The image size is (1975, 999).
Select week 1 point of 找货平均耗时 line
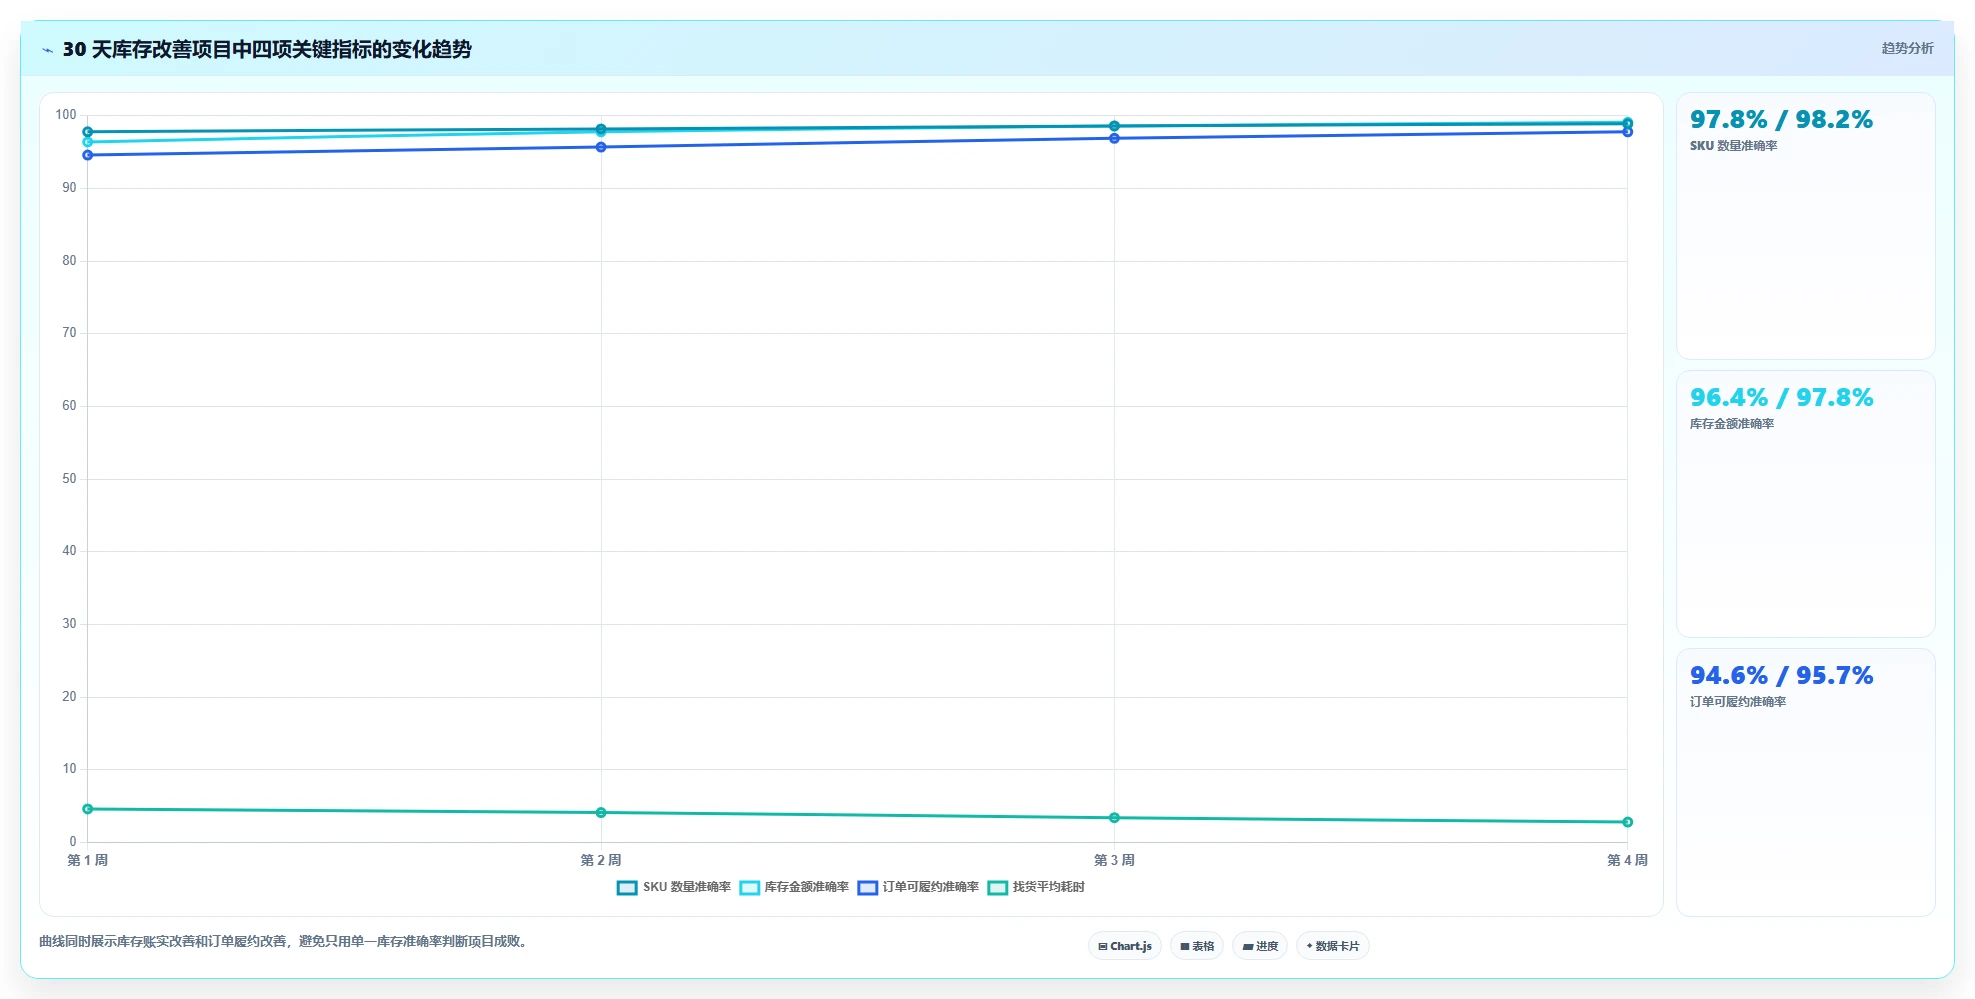pyautogui.click(x=88, y=809)
